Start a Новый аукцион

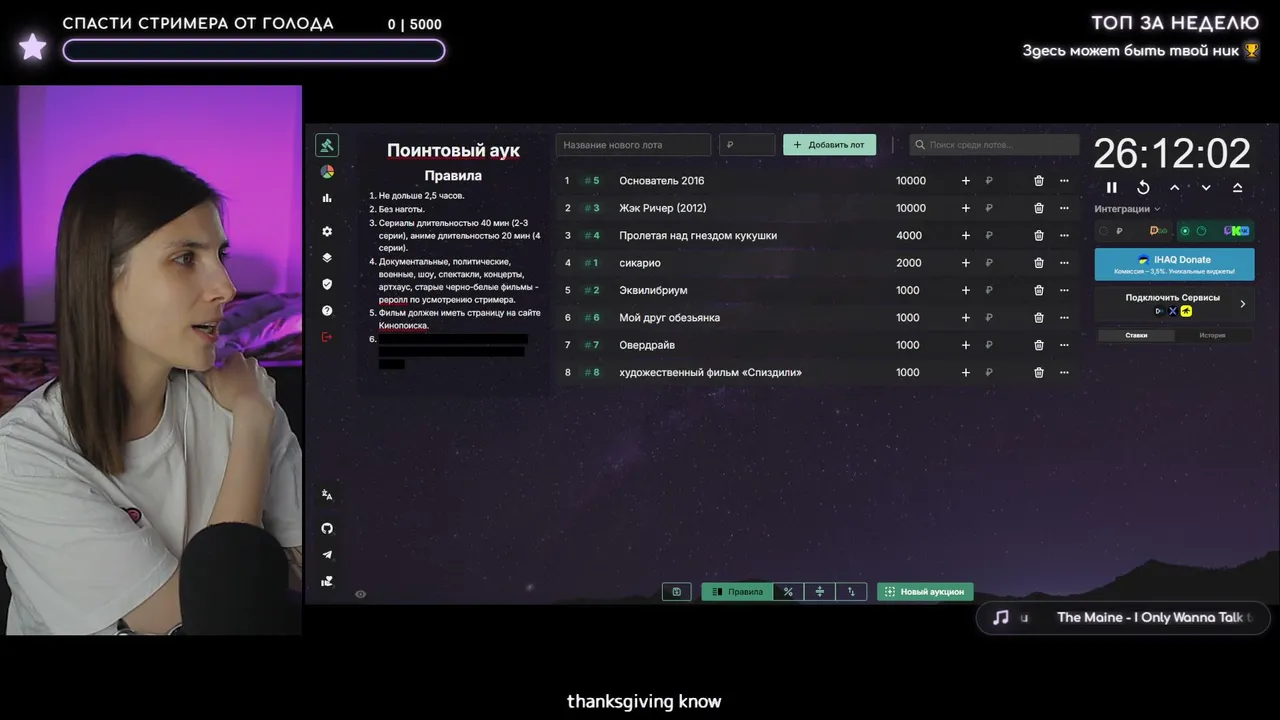click(x=925, y=592)
